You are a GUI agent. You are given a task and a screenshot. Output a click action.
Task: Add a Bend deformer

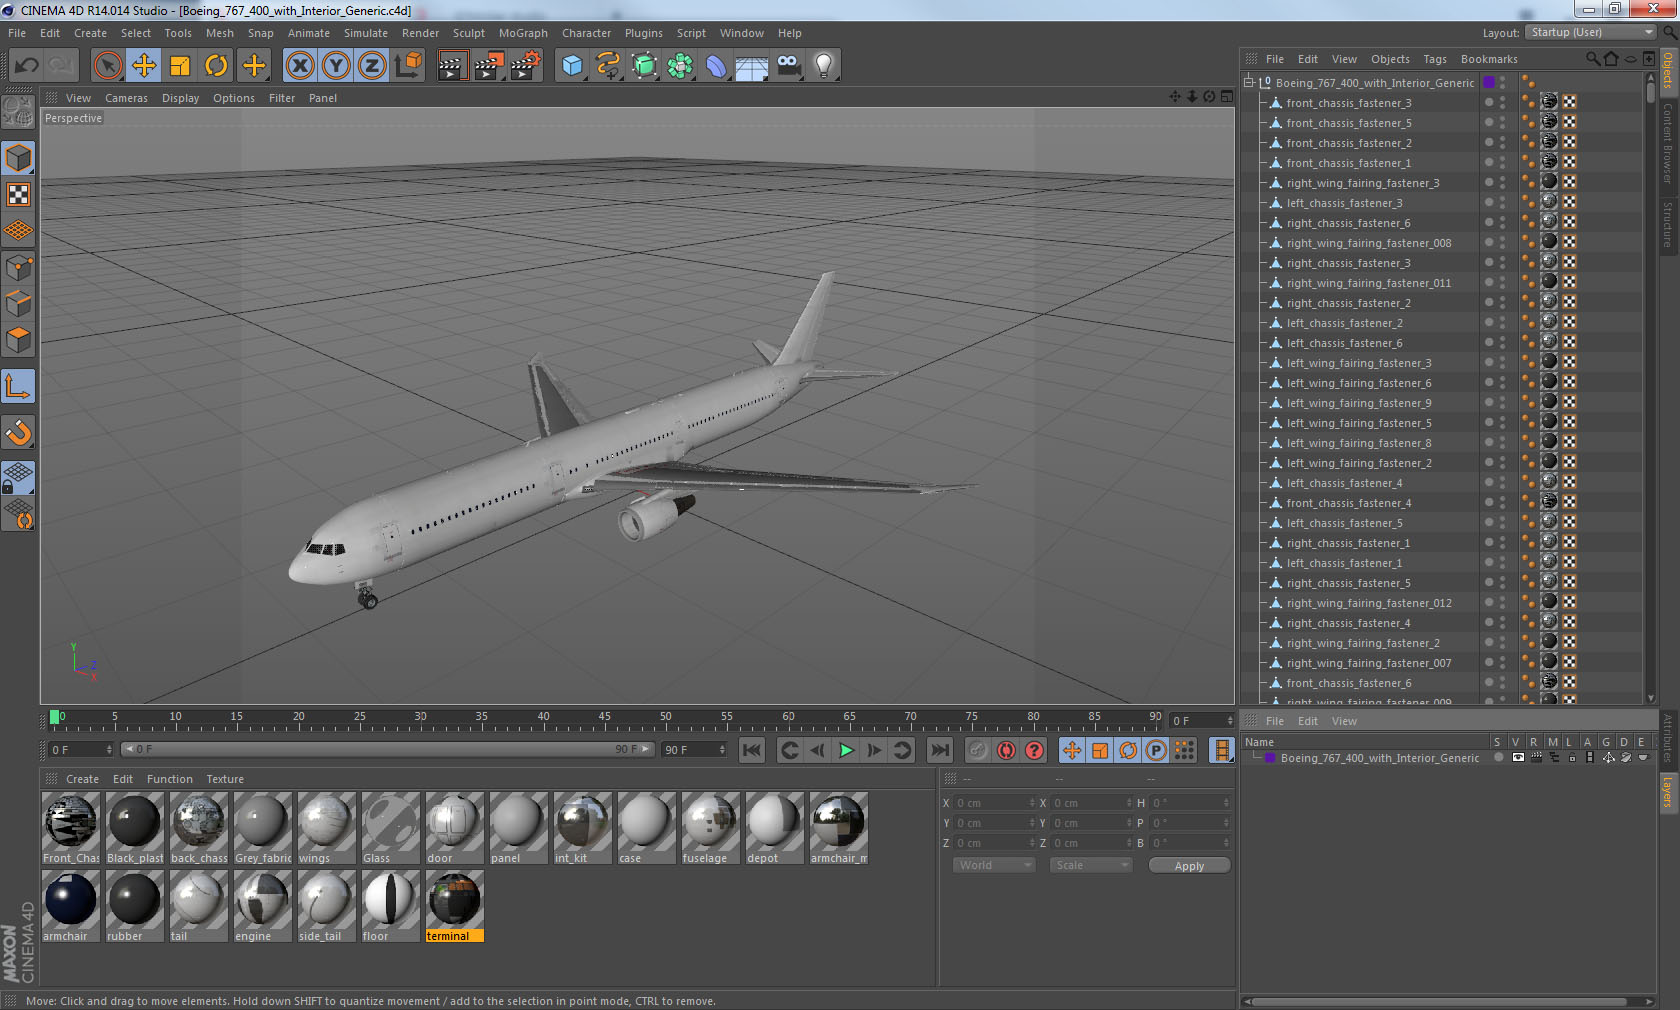coord(716,66)
